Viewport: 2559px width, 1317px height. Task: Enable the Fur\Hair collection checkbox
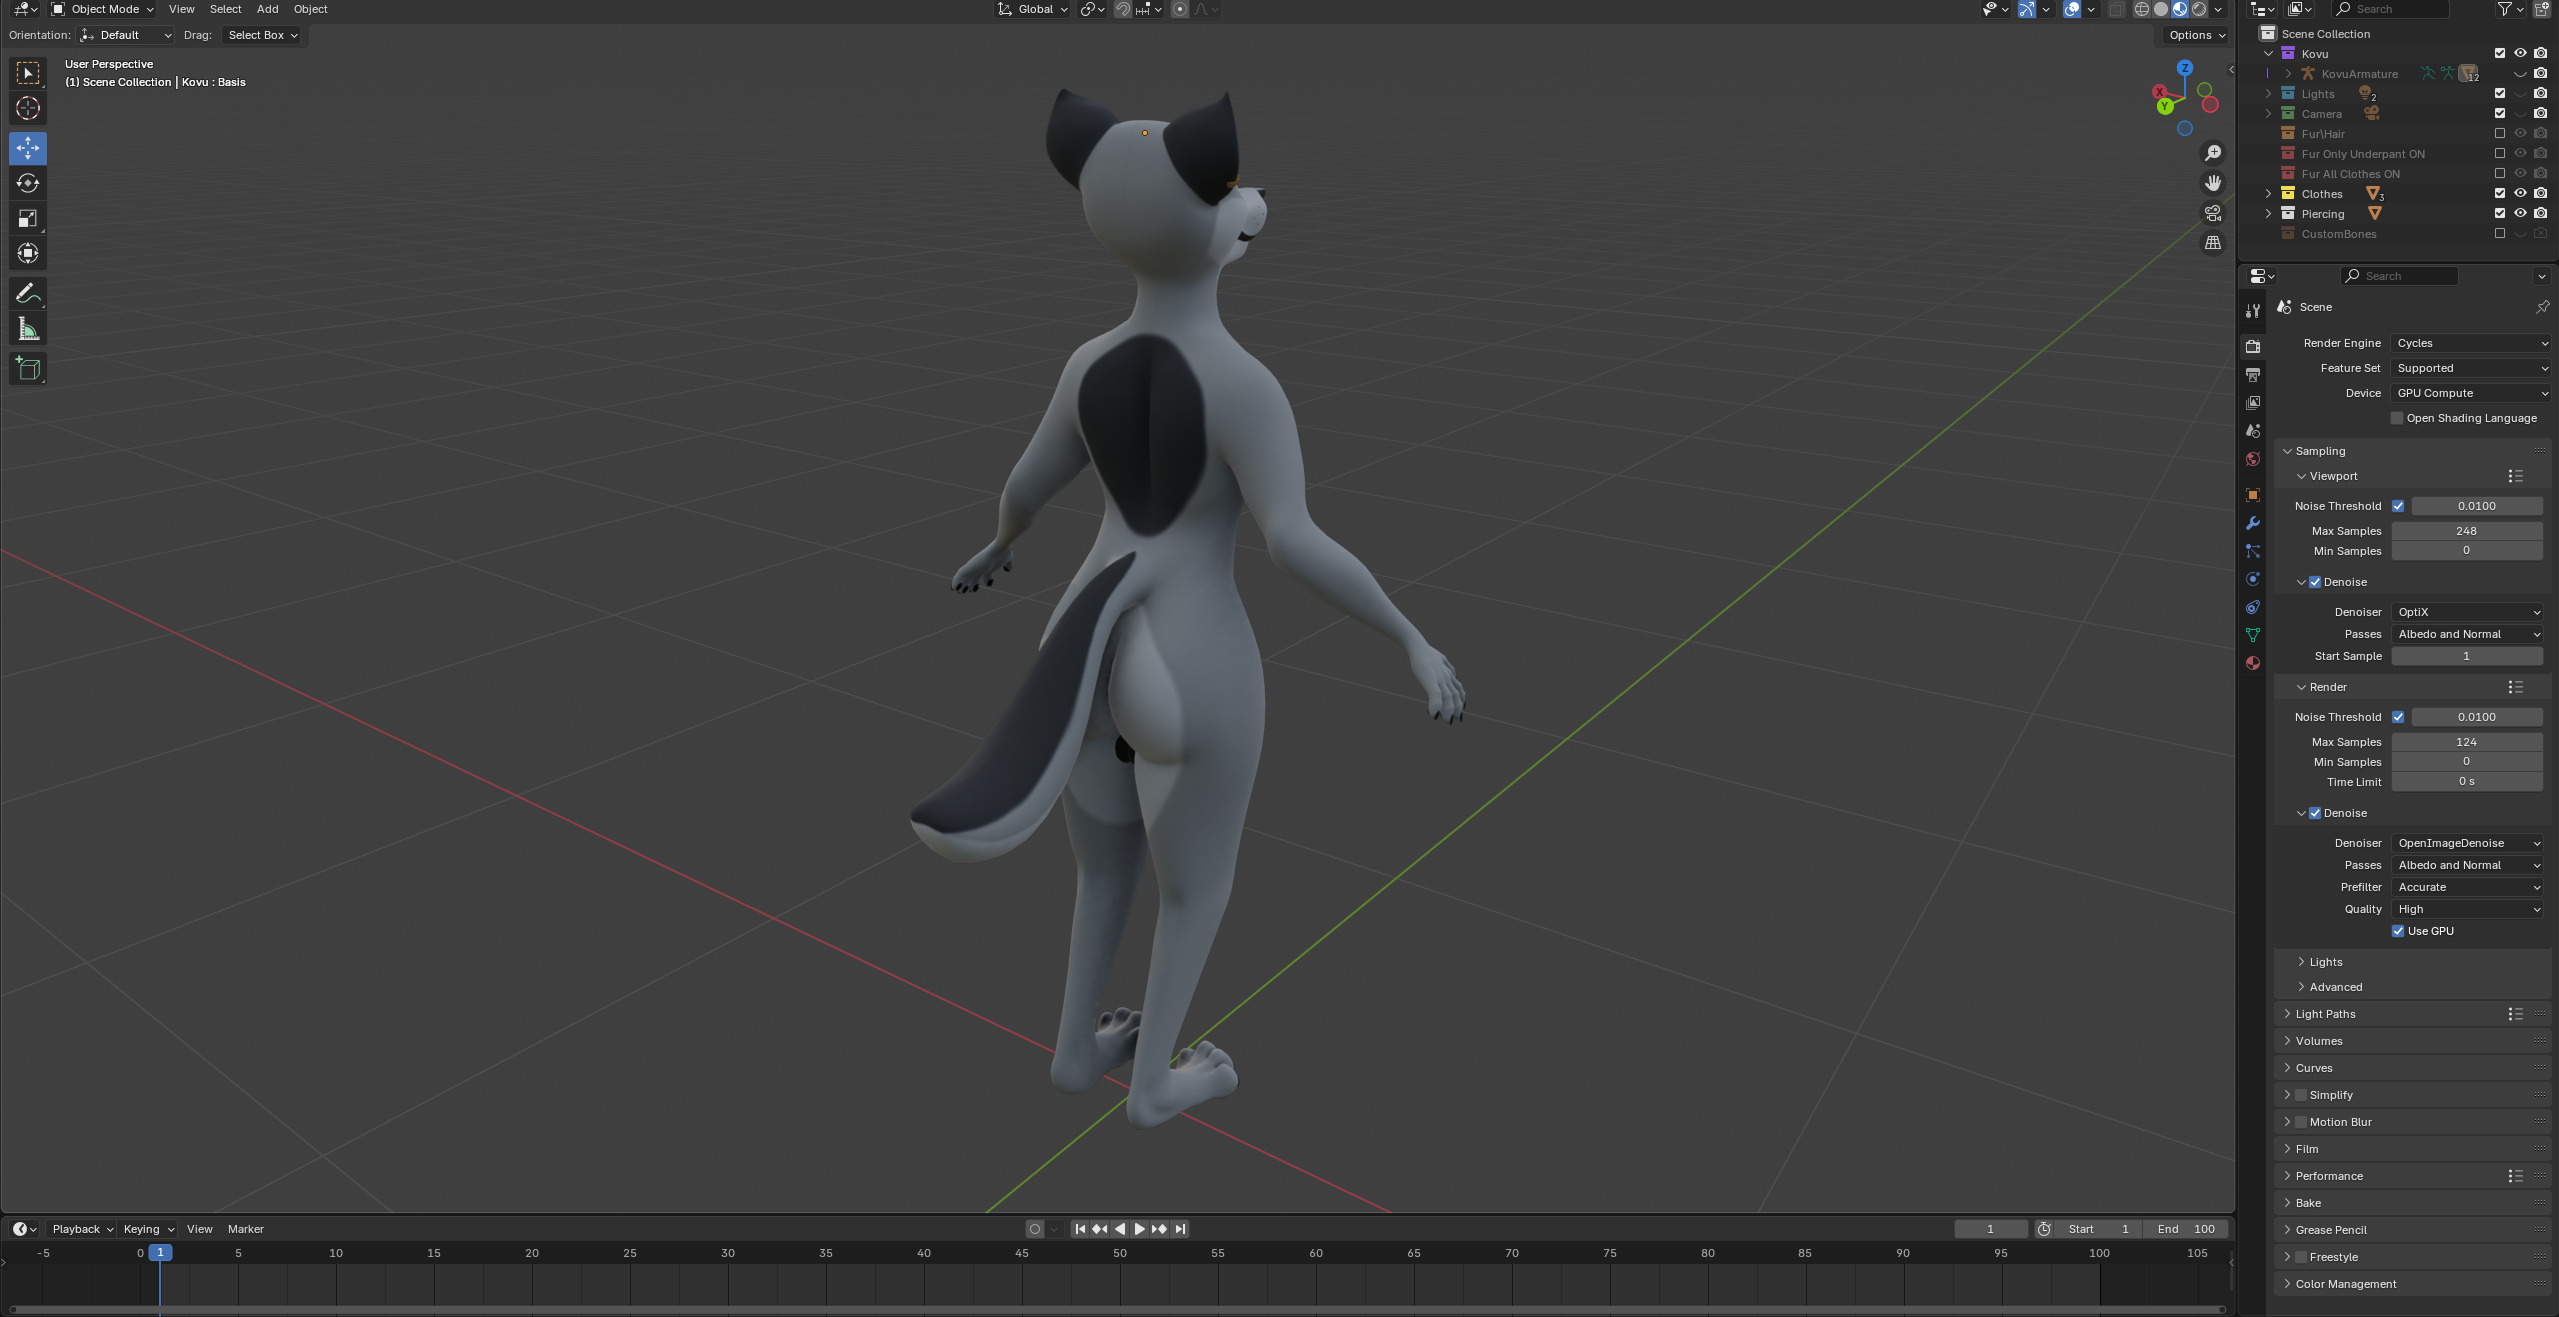pyautogui.click(x=2499, y=134)
